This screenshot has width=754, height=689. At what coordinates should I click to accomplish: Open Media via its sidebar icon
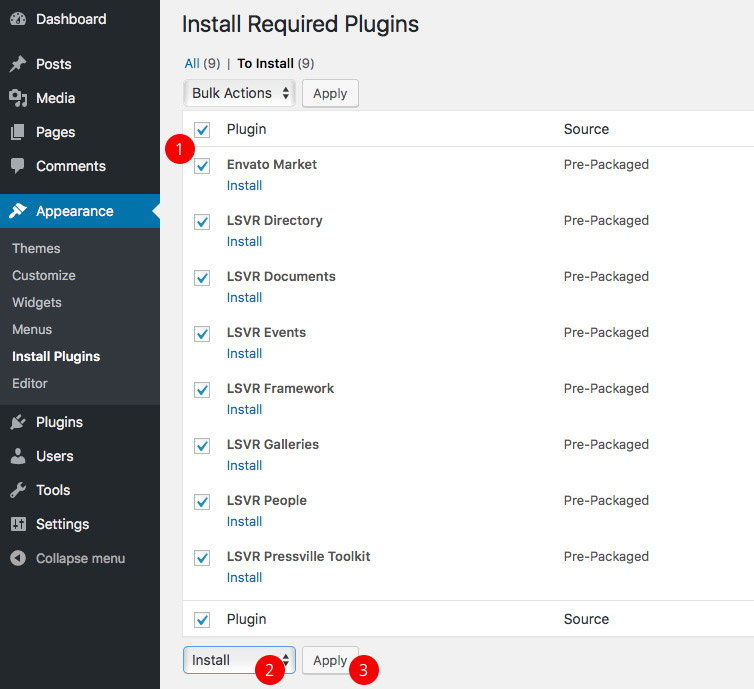pyautogui.click(x=18, y=98)
